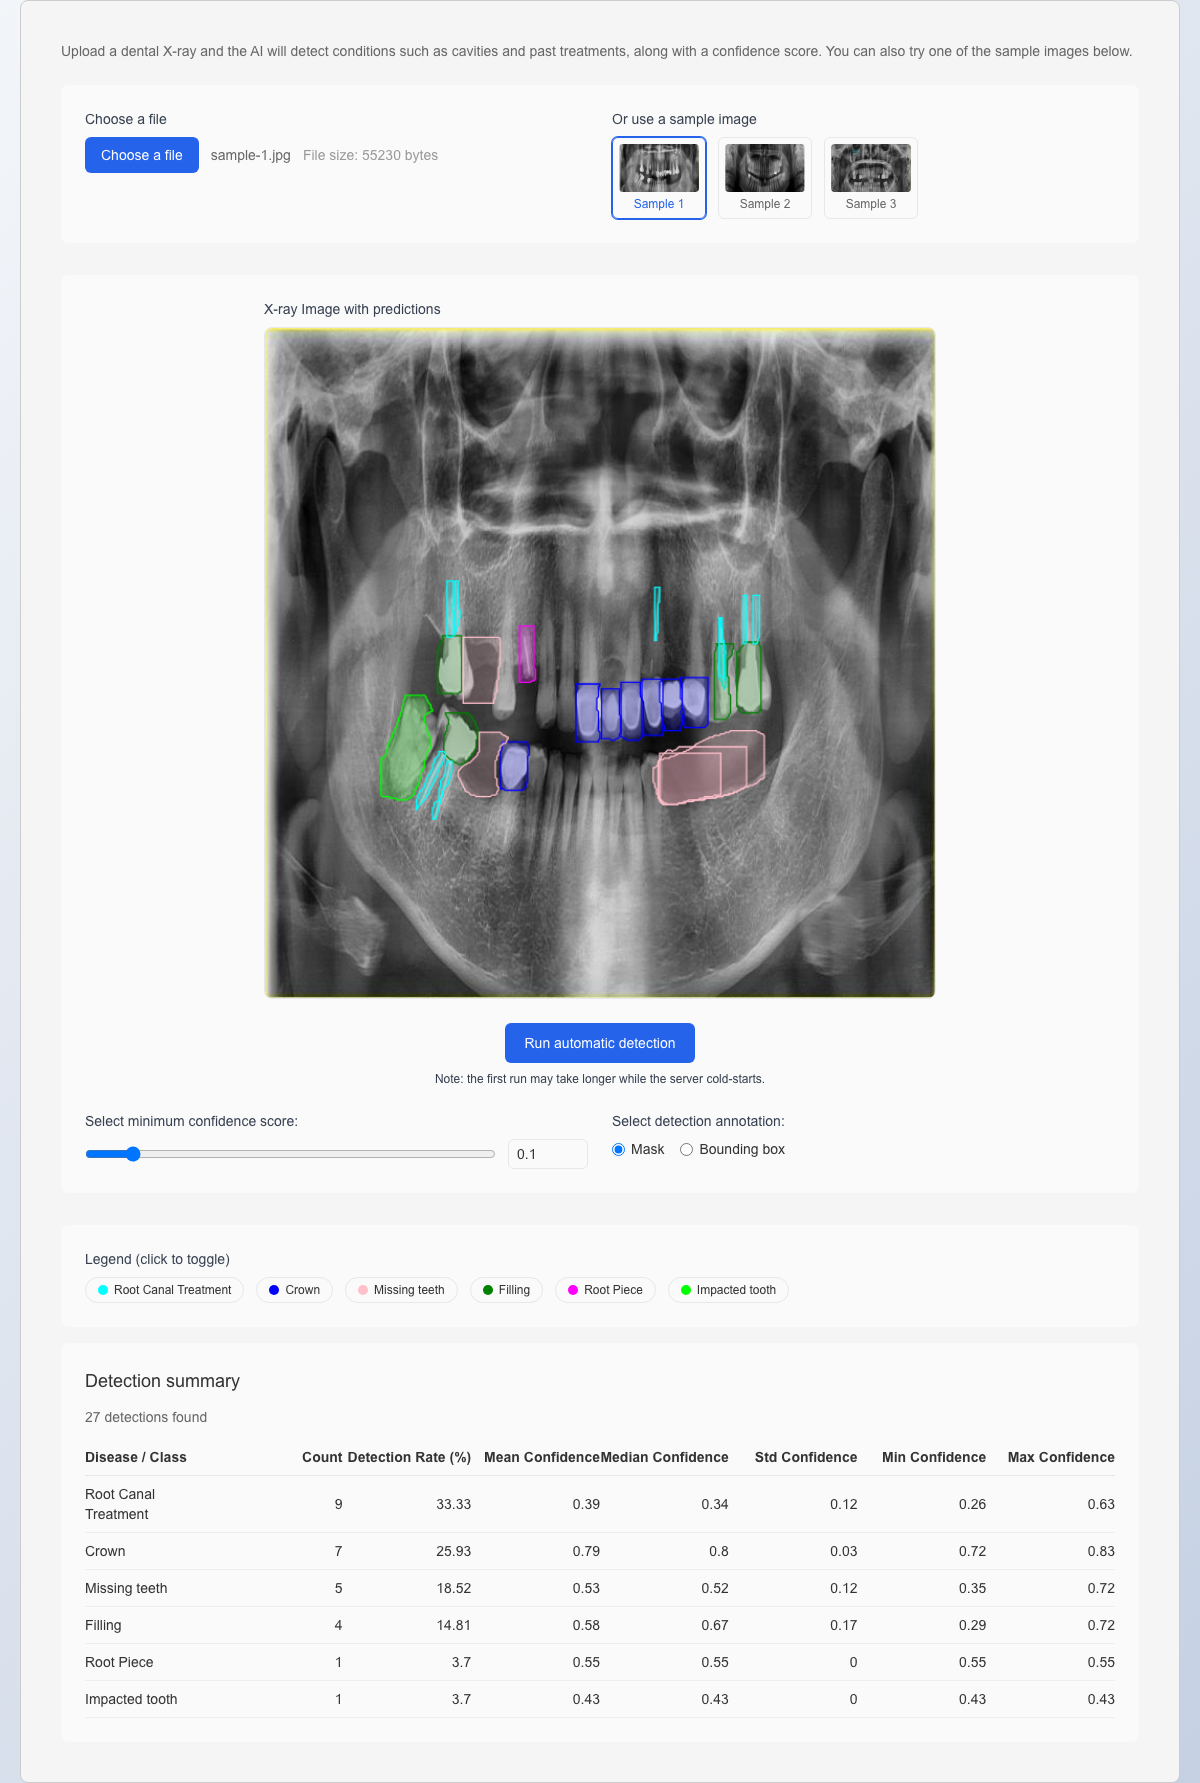The image size is (1200, 1783).
Task: Click the Detection Rate (%) column header
Action: [x=409, y=1457]
